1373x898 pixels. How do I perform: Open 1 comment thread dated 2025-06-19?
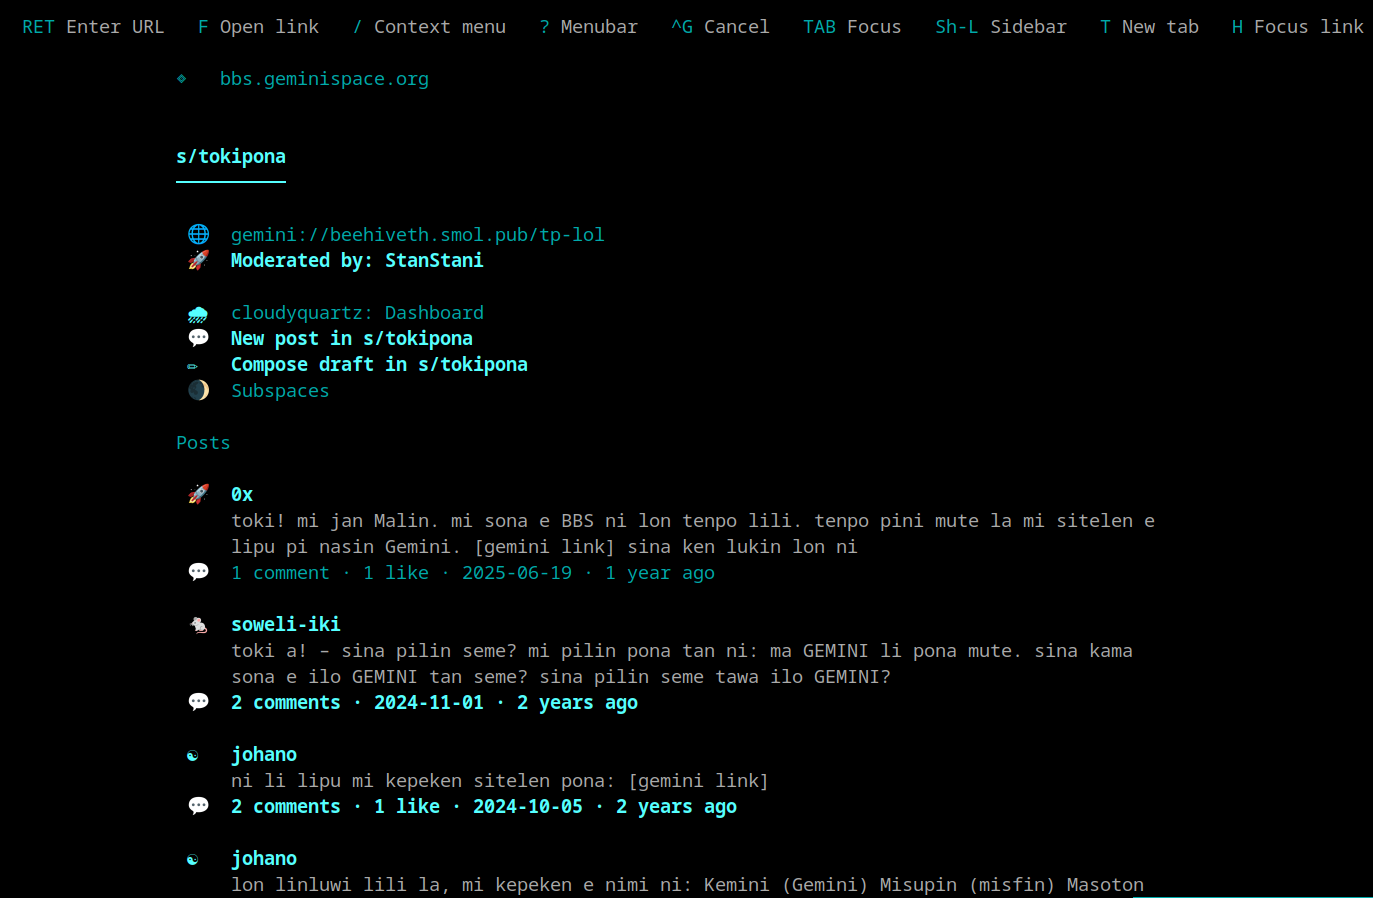pyautogui.click(x=473, y=573)
